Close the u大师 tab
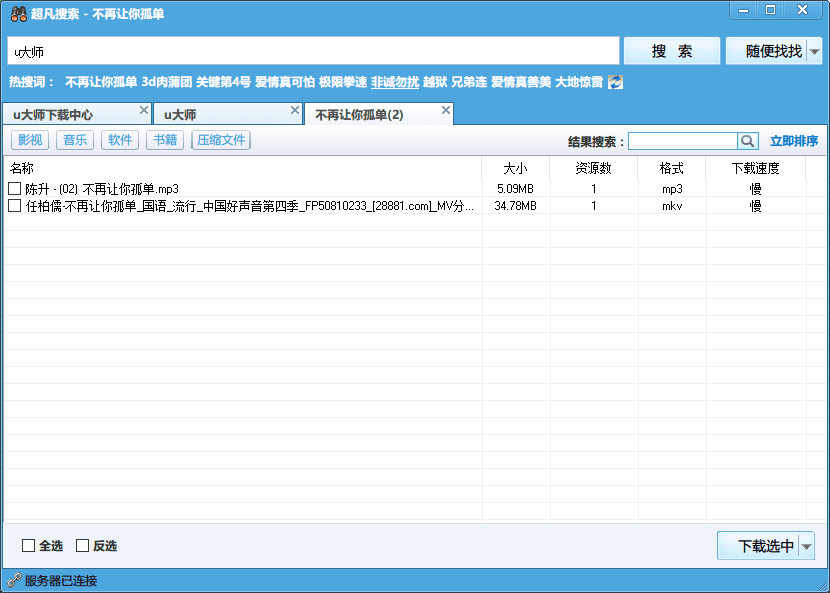830x593 pixels. coord(295,110)
